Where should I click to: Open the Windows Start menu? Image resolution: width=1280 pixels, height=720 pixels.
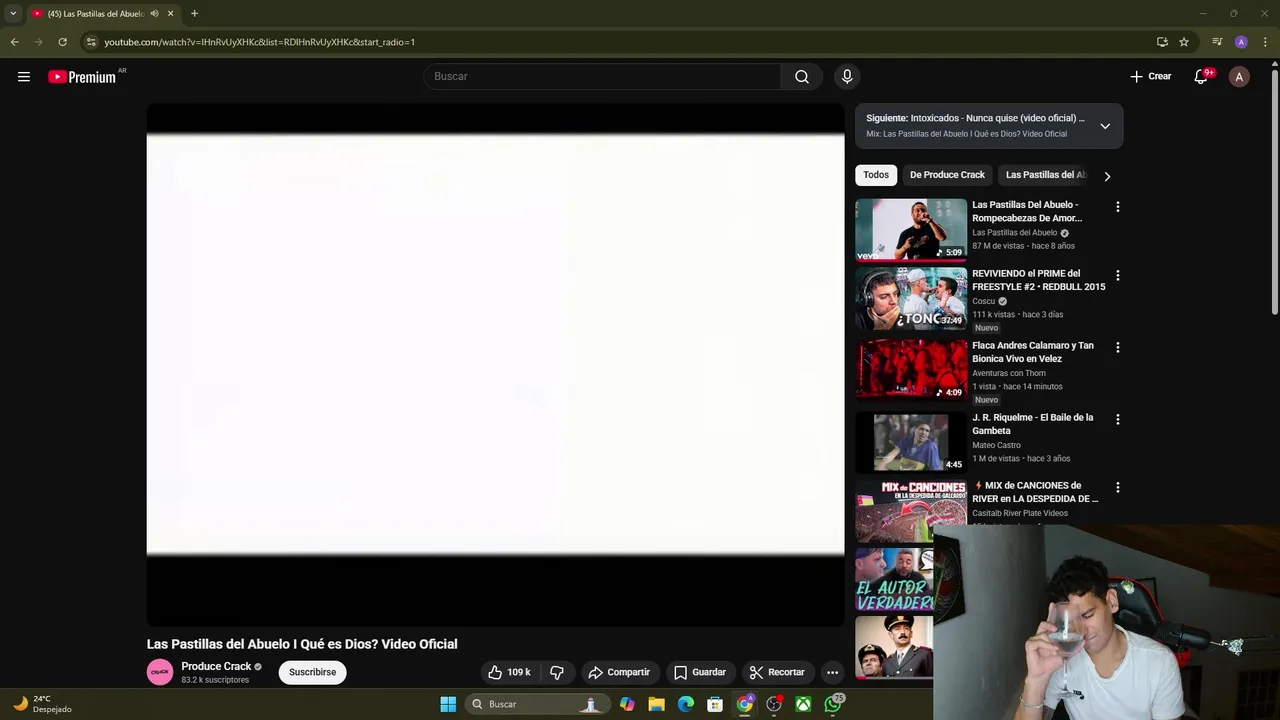pos(448,704)
